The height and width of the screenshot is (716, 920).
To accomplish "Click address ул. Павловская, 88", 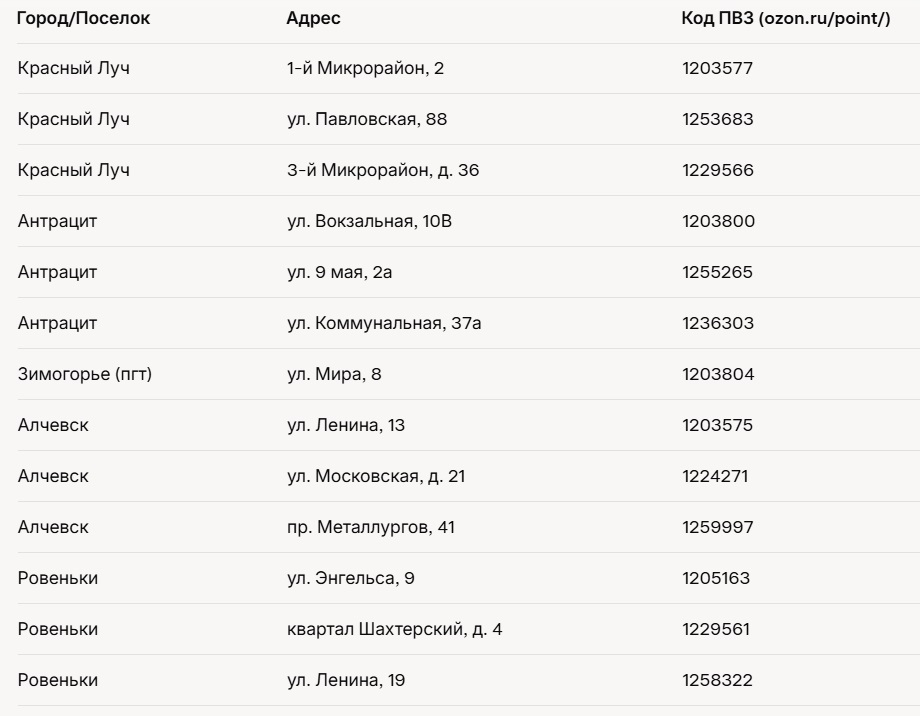I will pos(366,119).
